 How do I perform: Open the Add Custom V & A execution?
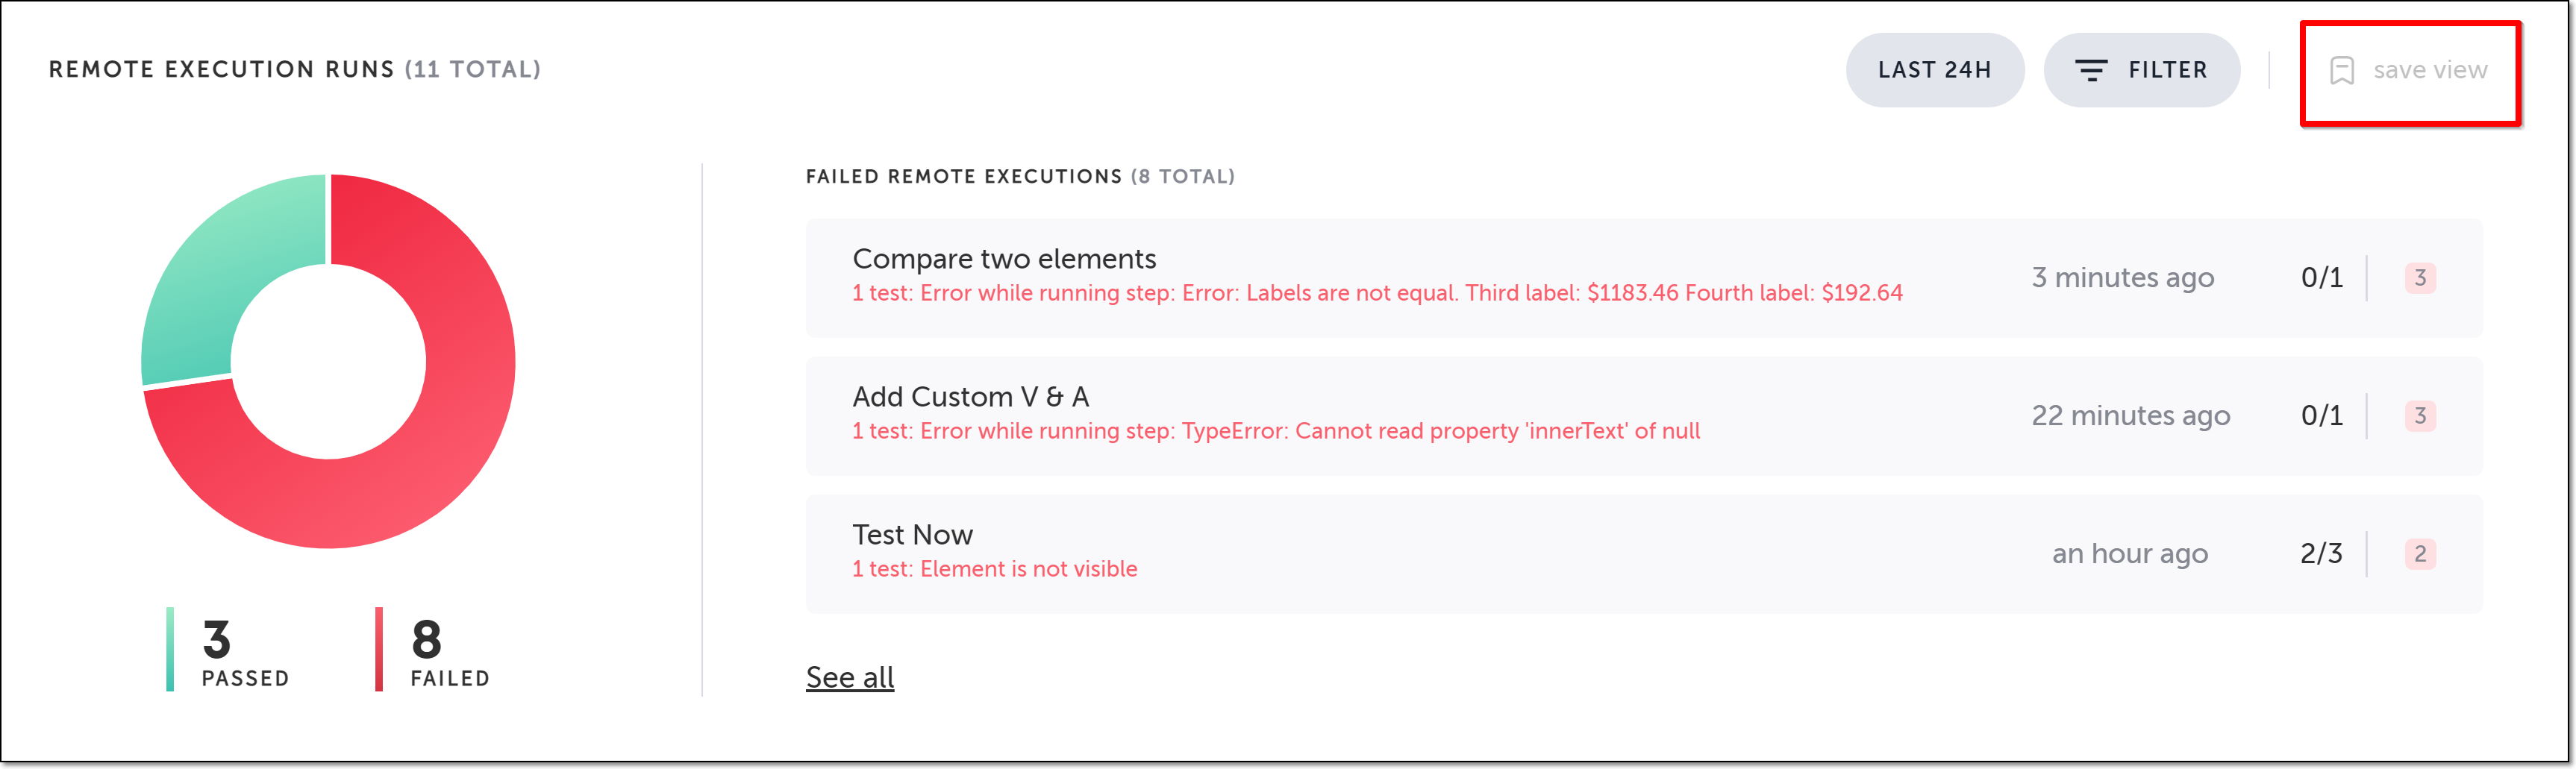tap(970, 397)
